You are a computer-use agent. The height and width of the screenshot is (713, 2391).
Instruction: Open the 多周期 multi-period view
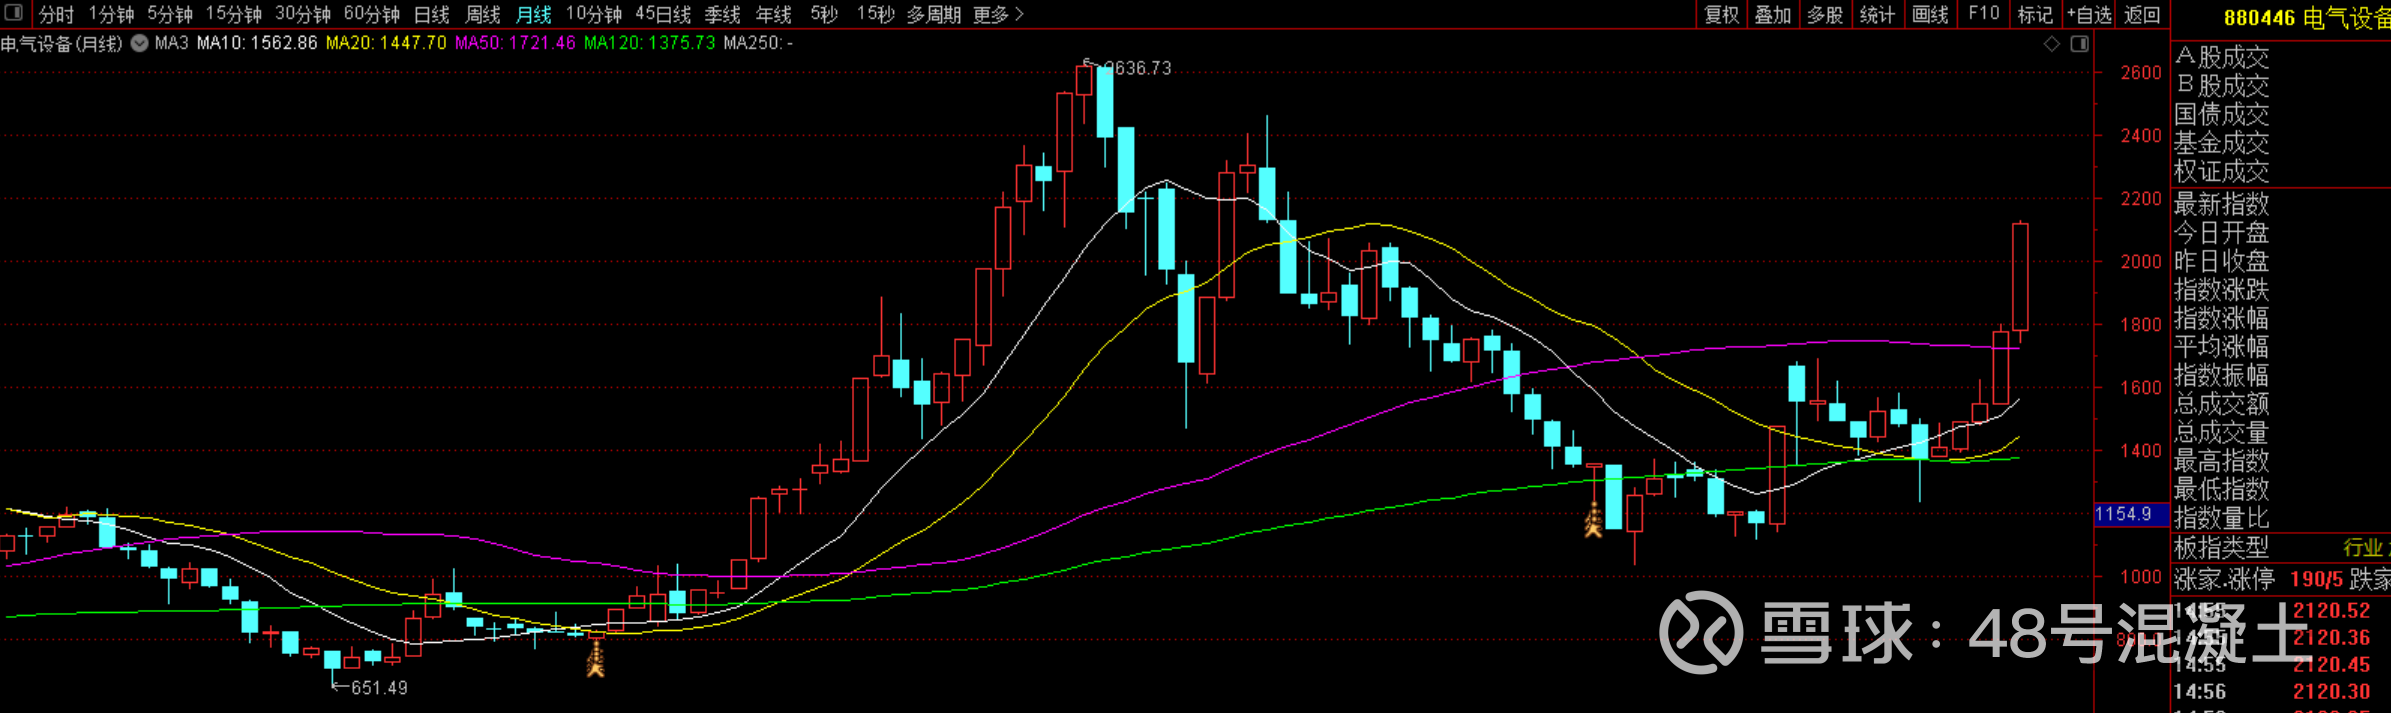[x=934, y=15]
